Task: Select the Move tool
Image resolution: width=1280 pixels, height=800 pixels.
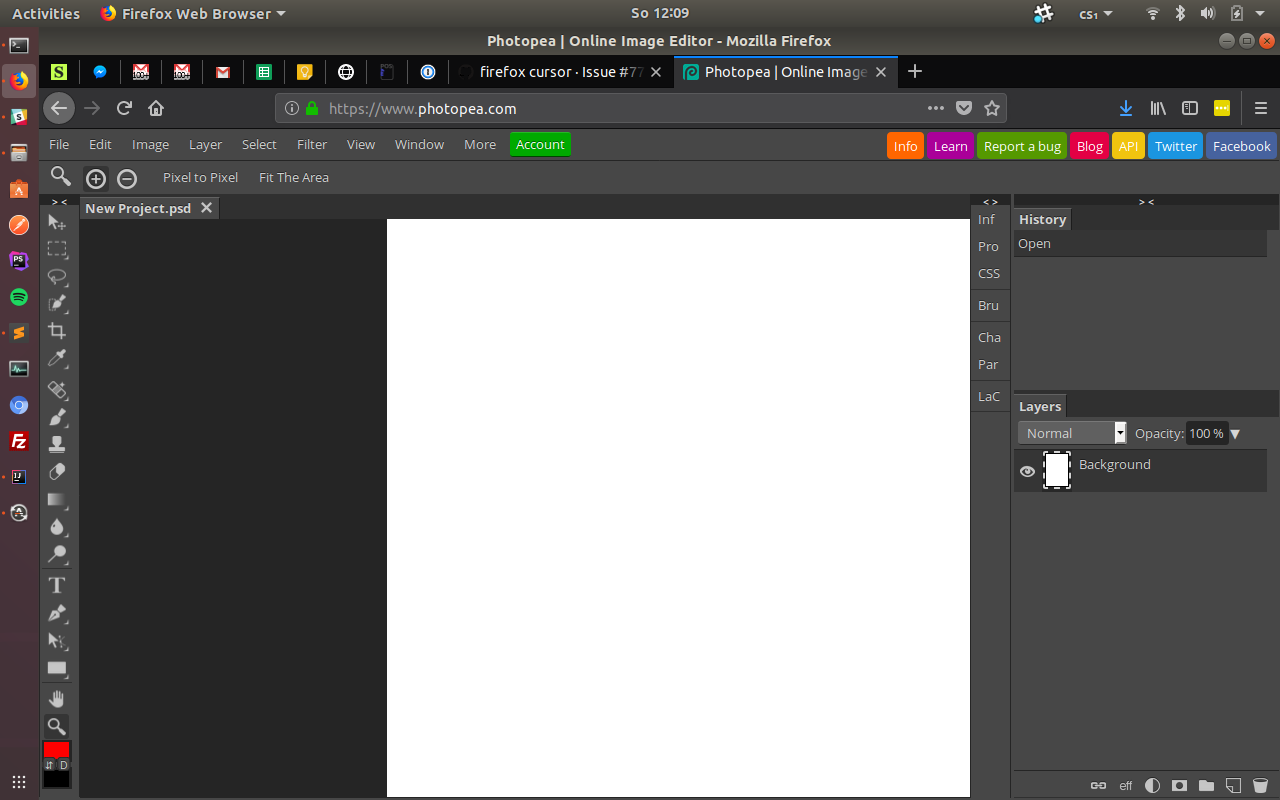Action: [57, 223]
